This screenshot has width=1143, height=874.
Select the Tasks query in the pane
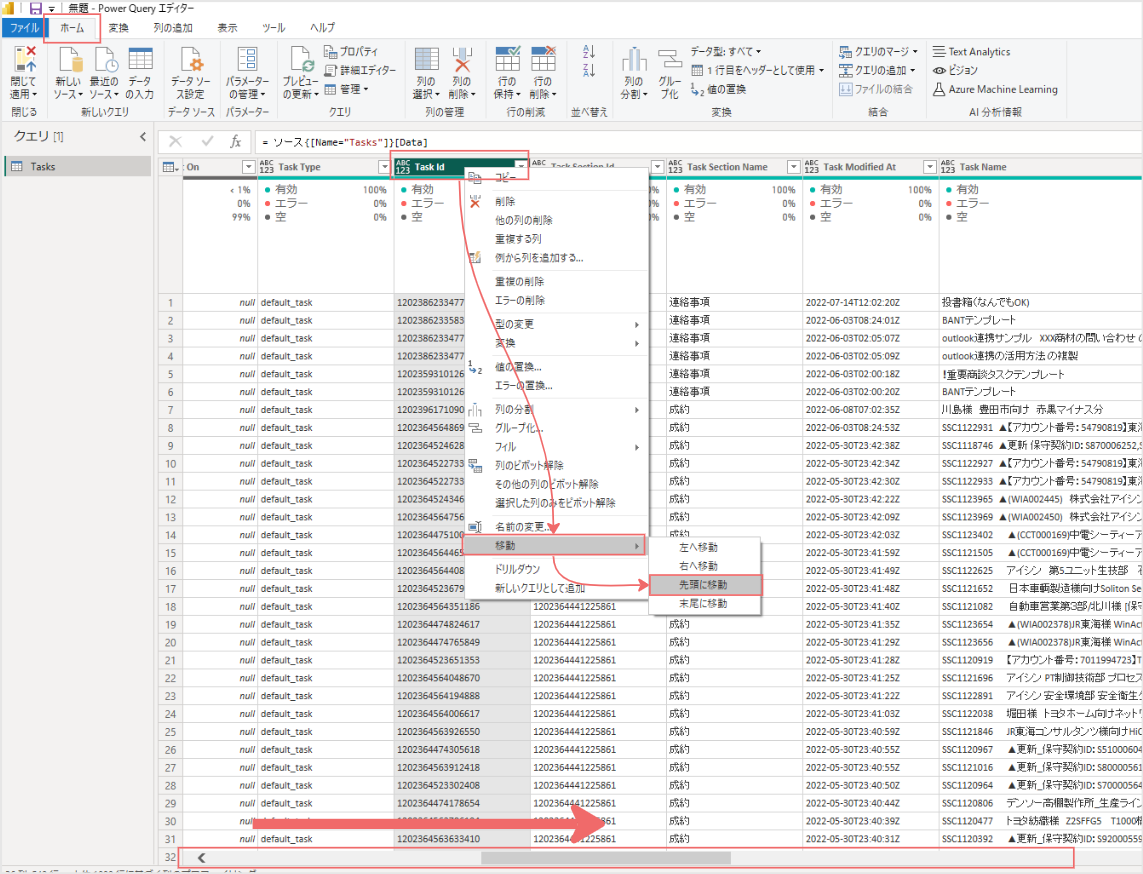[77, 166]
